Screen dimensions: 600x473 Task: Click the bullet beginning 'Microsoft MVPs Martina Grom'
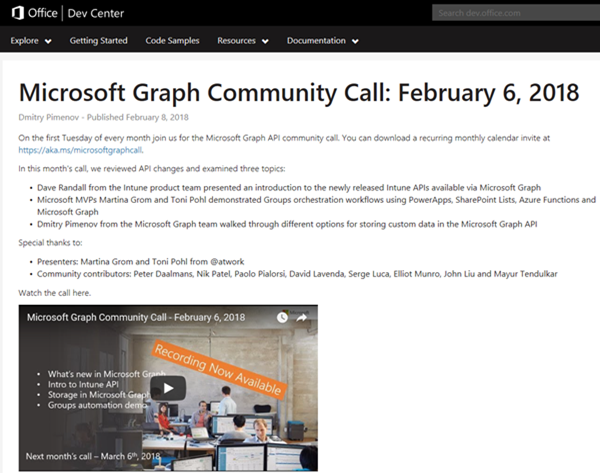pos(316,206)
